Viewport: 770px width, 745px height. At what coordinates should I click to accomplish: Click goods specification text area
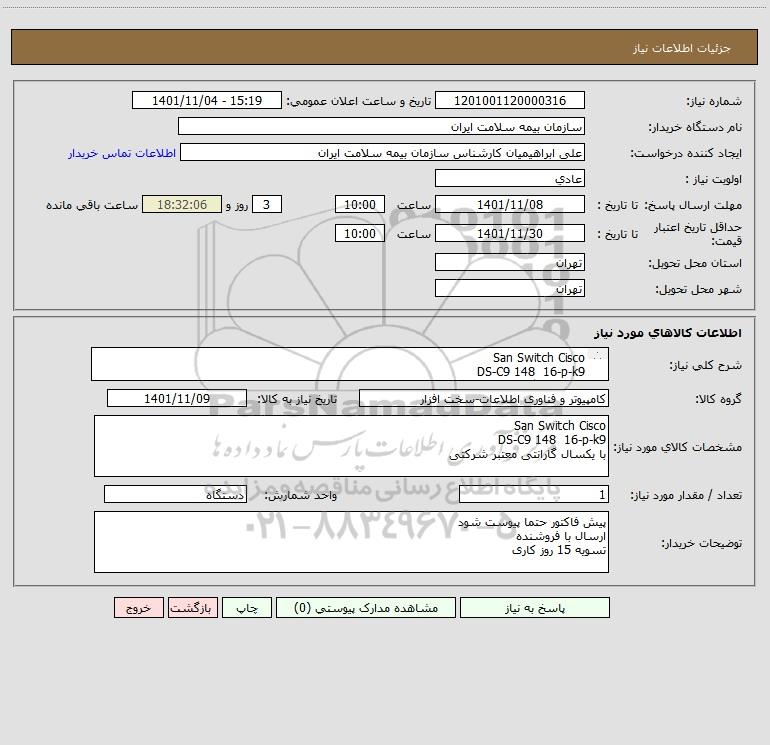point(351,446)
